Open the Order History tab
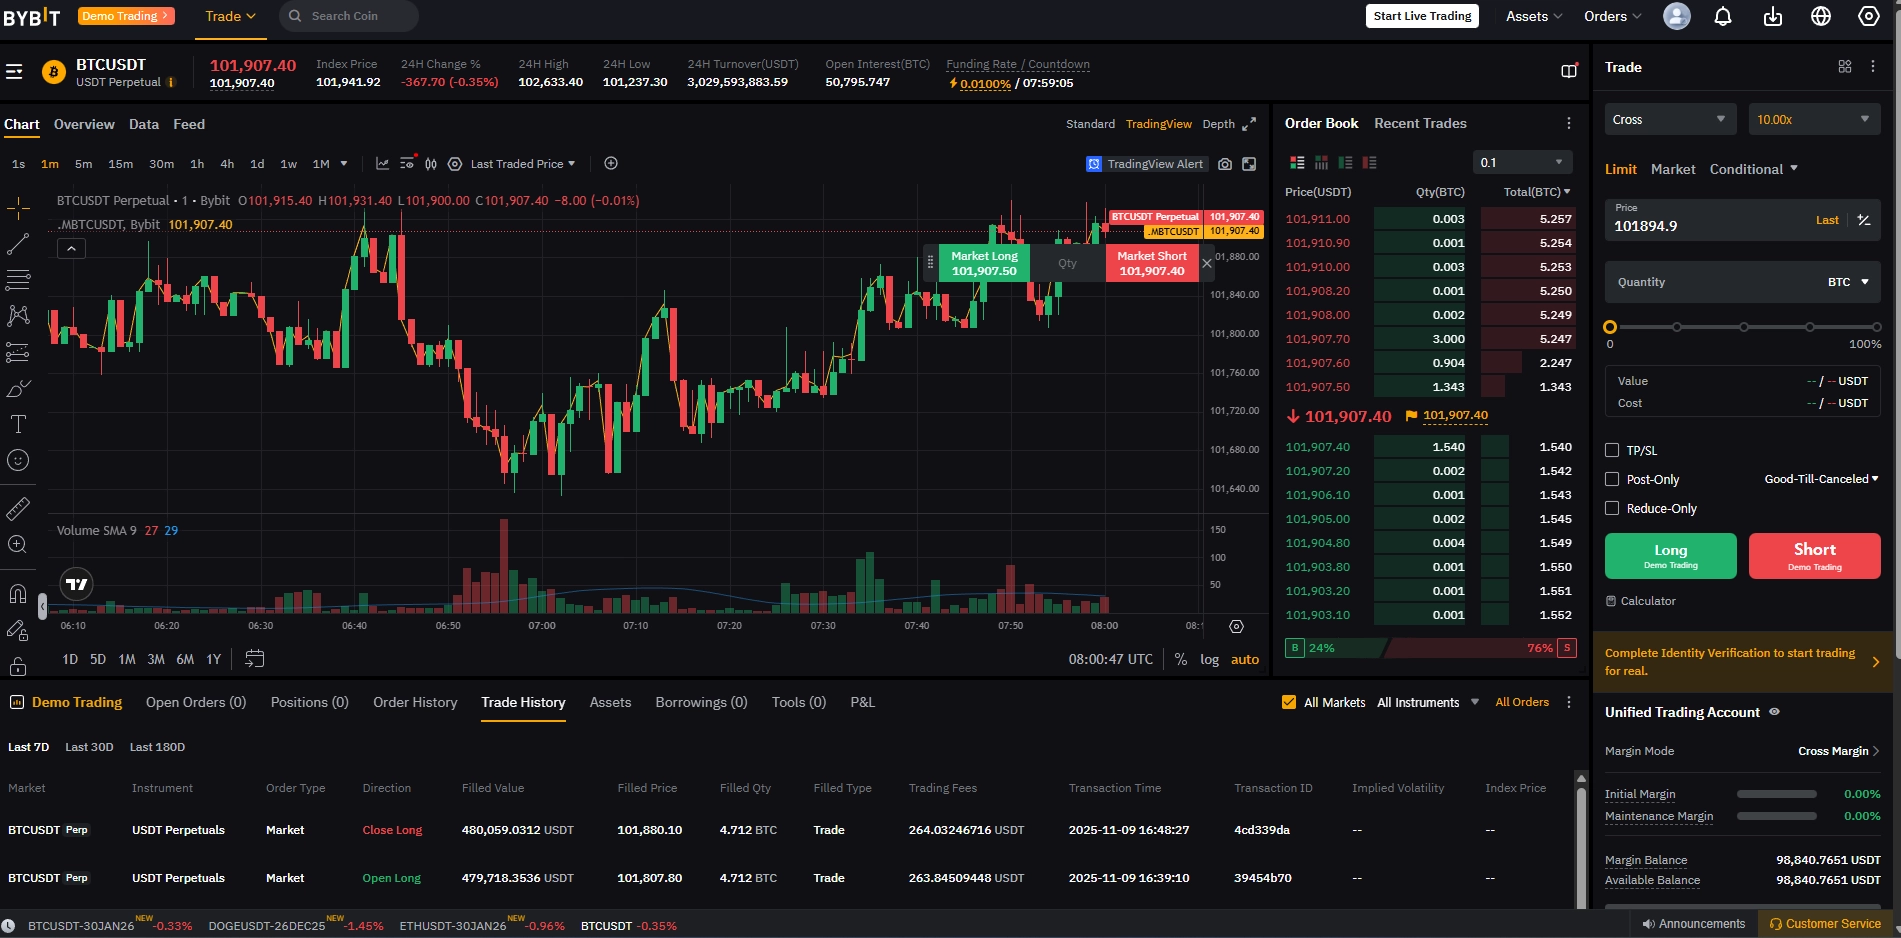1901x938 pixels. (415, 702)
